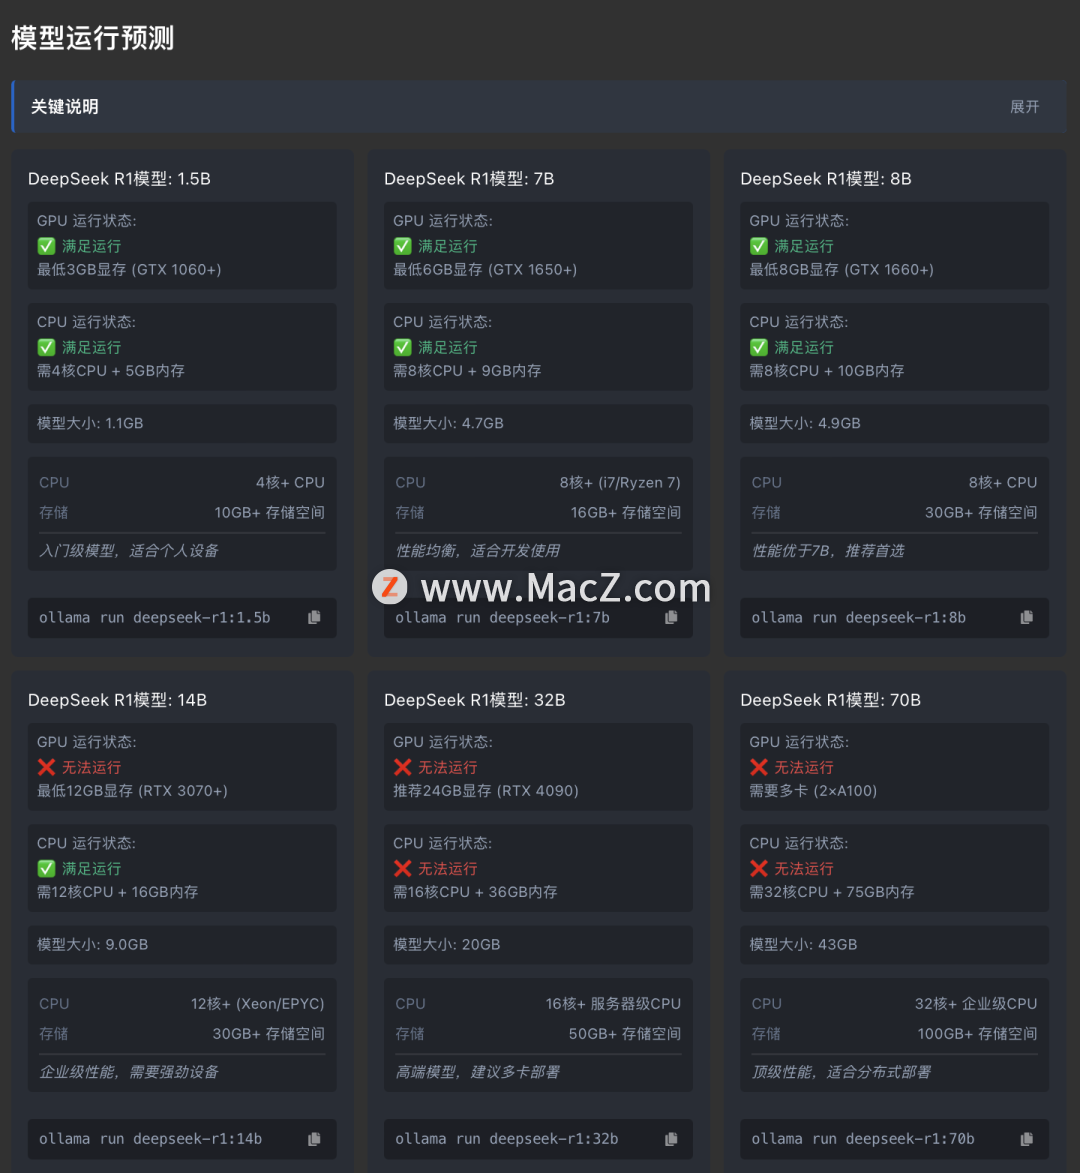Click 最低8GB显存 (GTX 1660+) text

tap(841, 269)
